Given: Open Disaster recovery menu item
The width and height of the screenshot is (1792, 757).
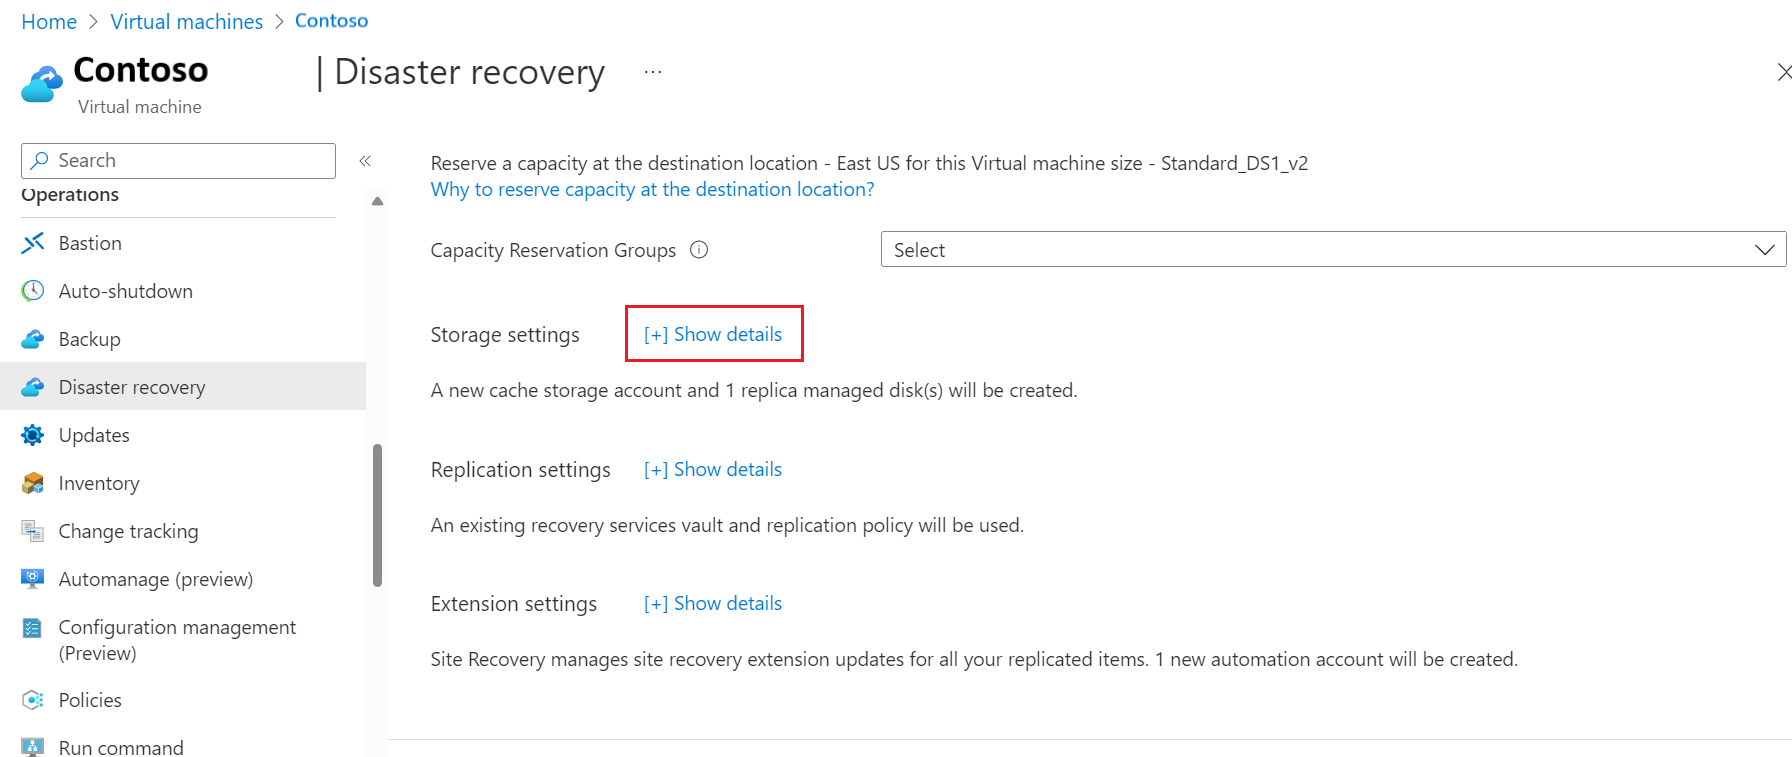Looking at the screenshot, I should coord(132,387).
